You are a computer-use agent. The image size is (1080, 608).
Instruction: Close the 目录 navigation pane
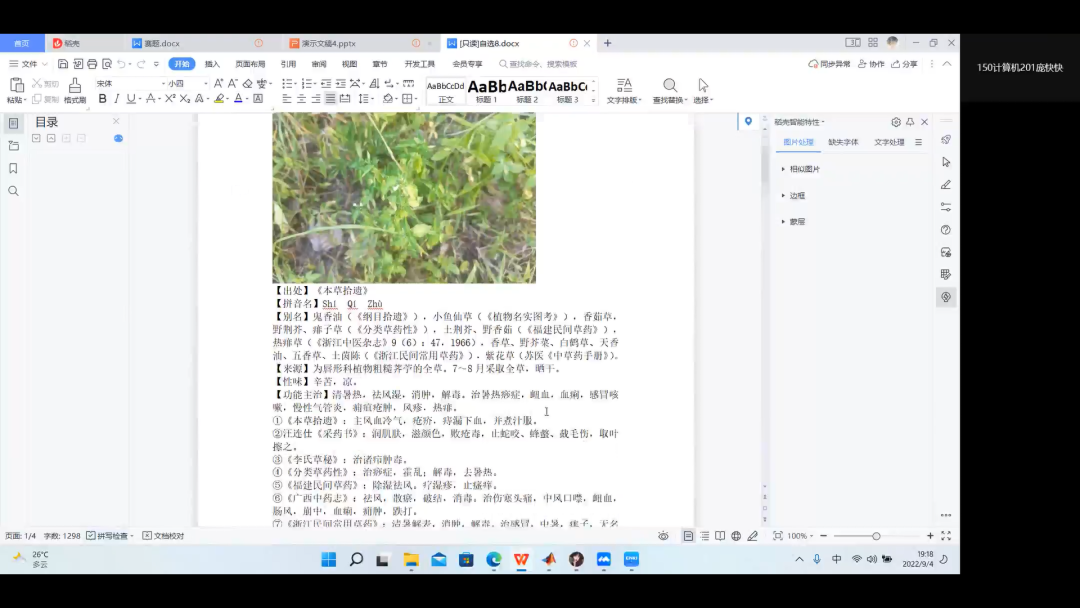coord(116,121)
